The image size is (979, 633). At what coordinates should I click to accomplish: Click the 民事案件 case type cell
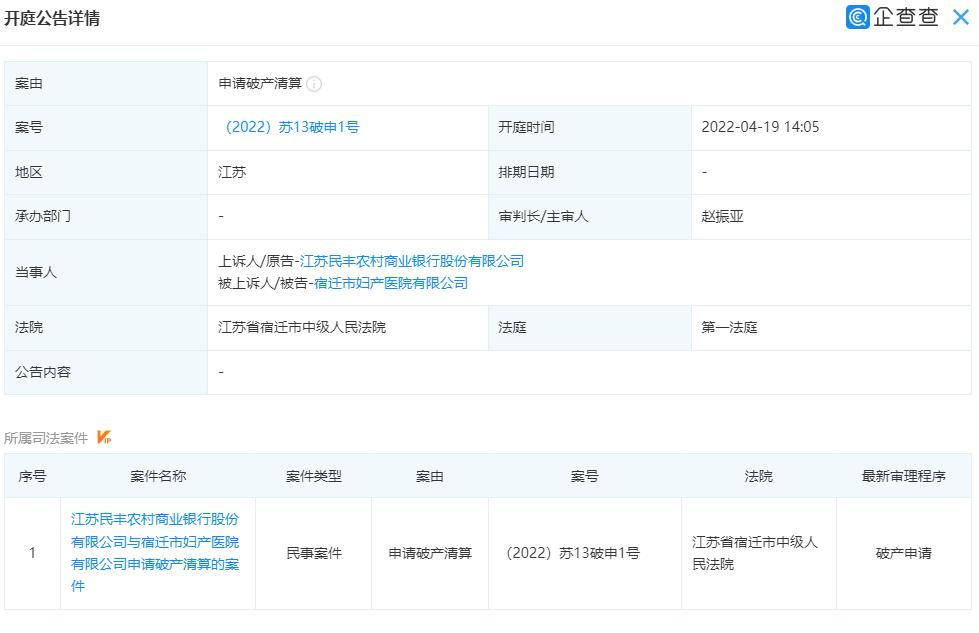[317, 553]
